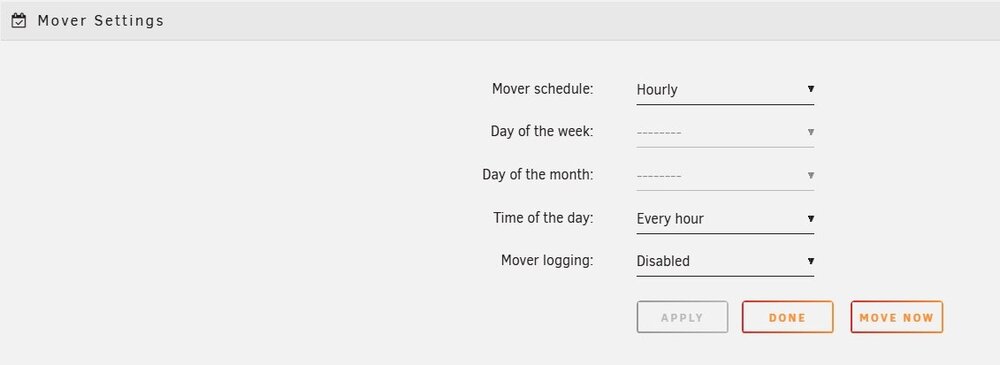Open the disabled Day of the week dropdown
The width and height of the screenshot is (1000, 365).
click(x=725, y=132)
